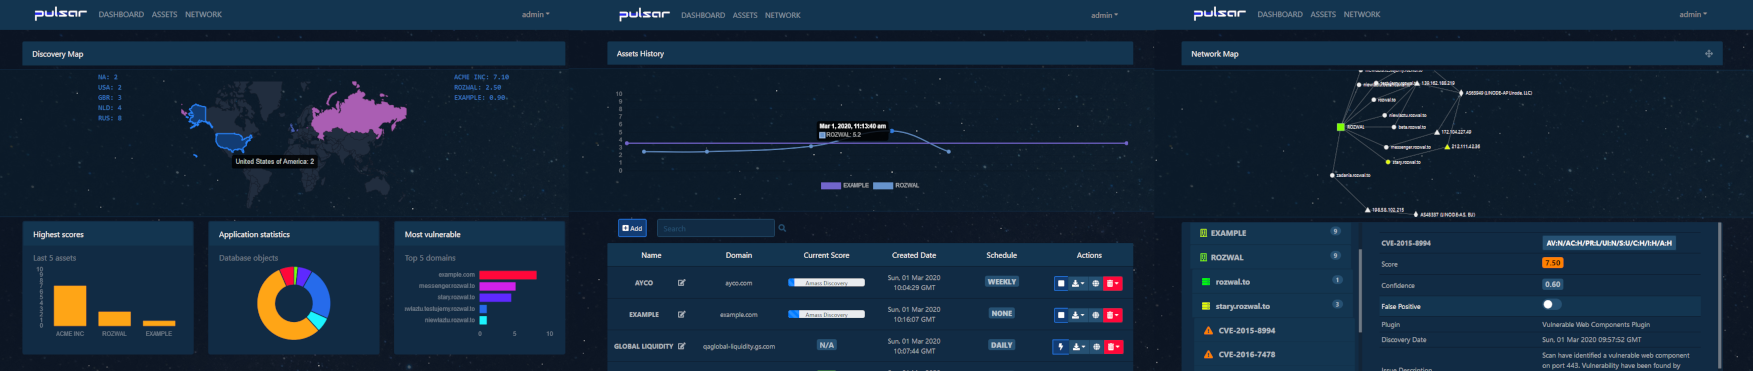Open the admin dropdown in the Assets panel
This screenshot has width=1753, height=371.
1105,15
